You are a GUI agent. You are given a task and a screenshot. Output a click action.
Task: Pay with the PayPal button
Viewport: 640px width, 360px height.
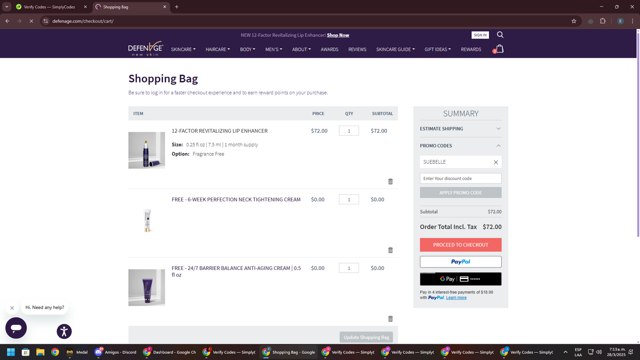click(x=460, y=262)
